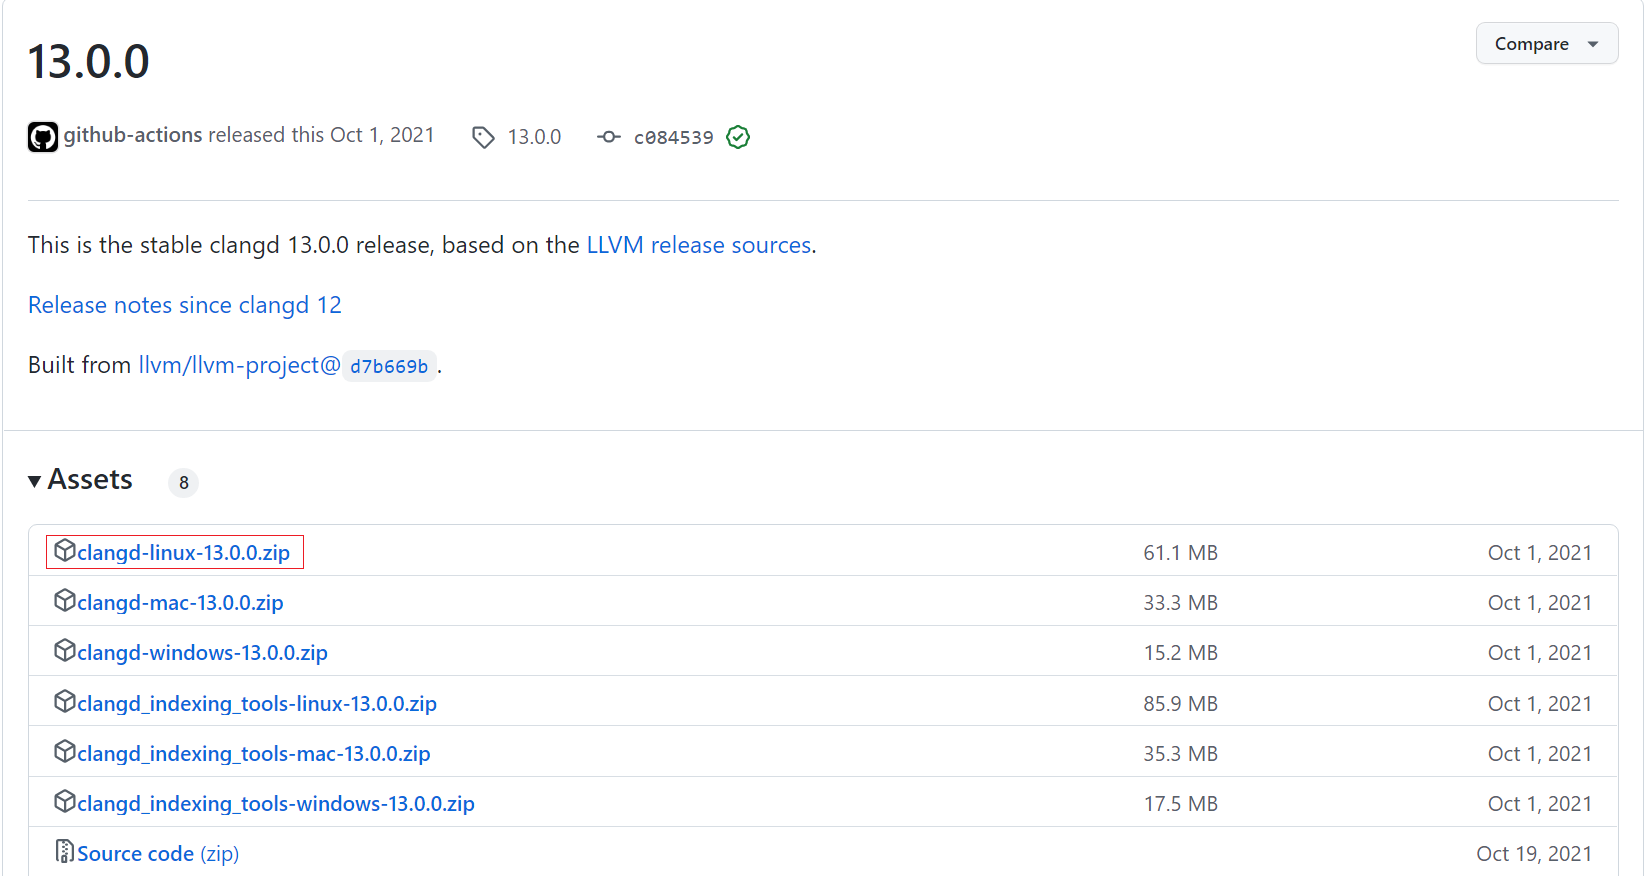Viewport: 1645px width, 876px height.
Task: Click package icon for clangd-linux-13.0.0.zip
Action: pos(65,550)
